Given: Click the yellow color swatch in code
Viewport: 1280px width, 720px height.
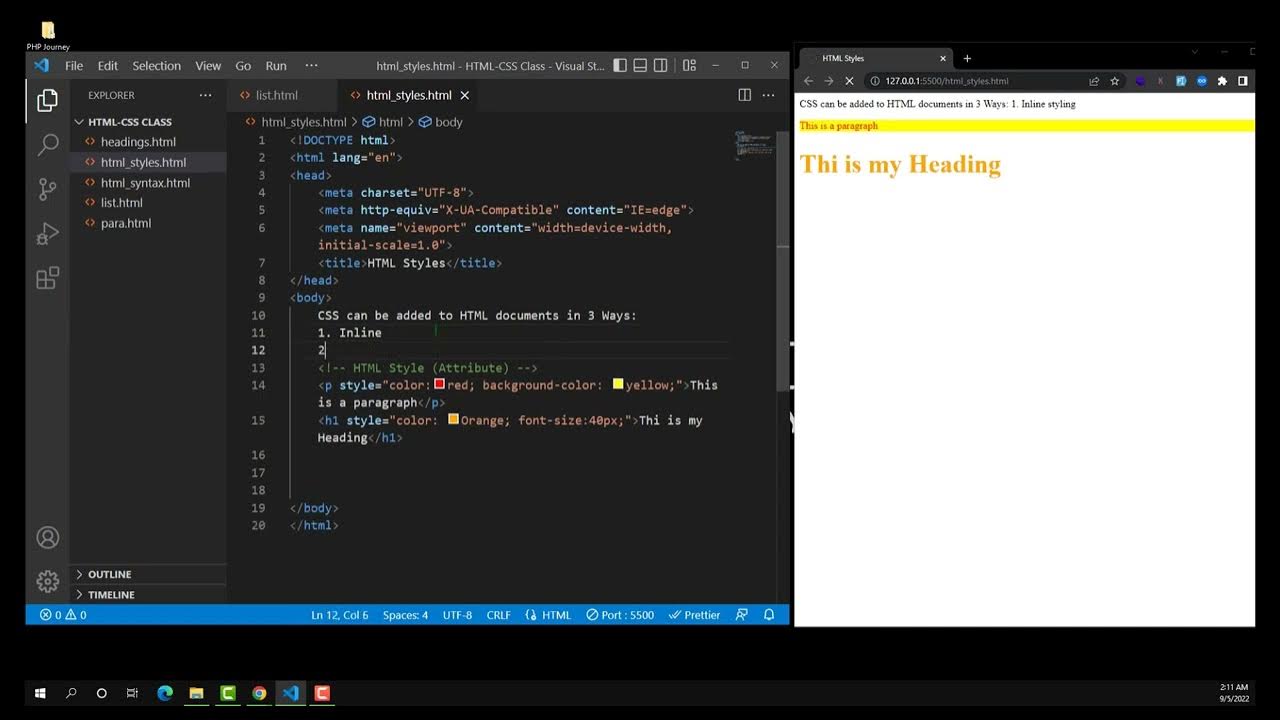Looking at the screenshot, I should [618, 384].
